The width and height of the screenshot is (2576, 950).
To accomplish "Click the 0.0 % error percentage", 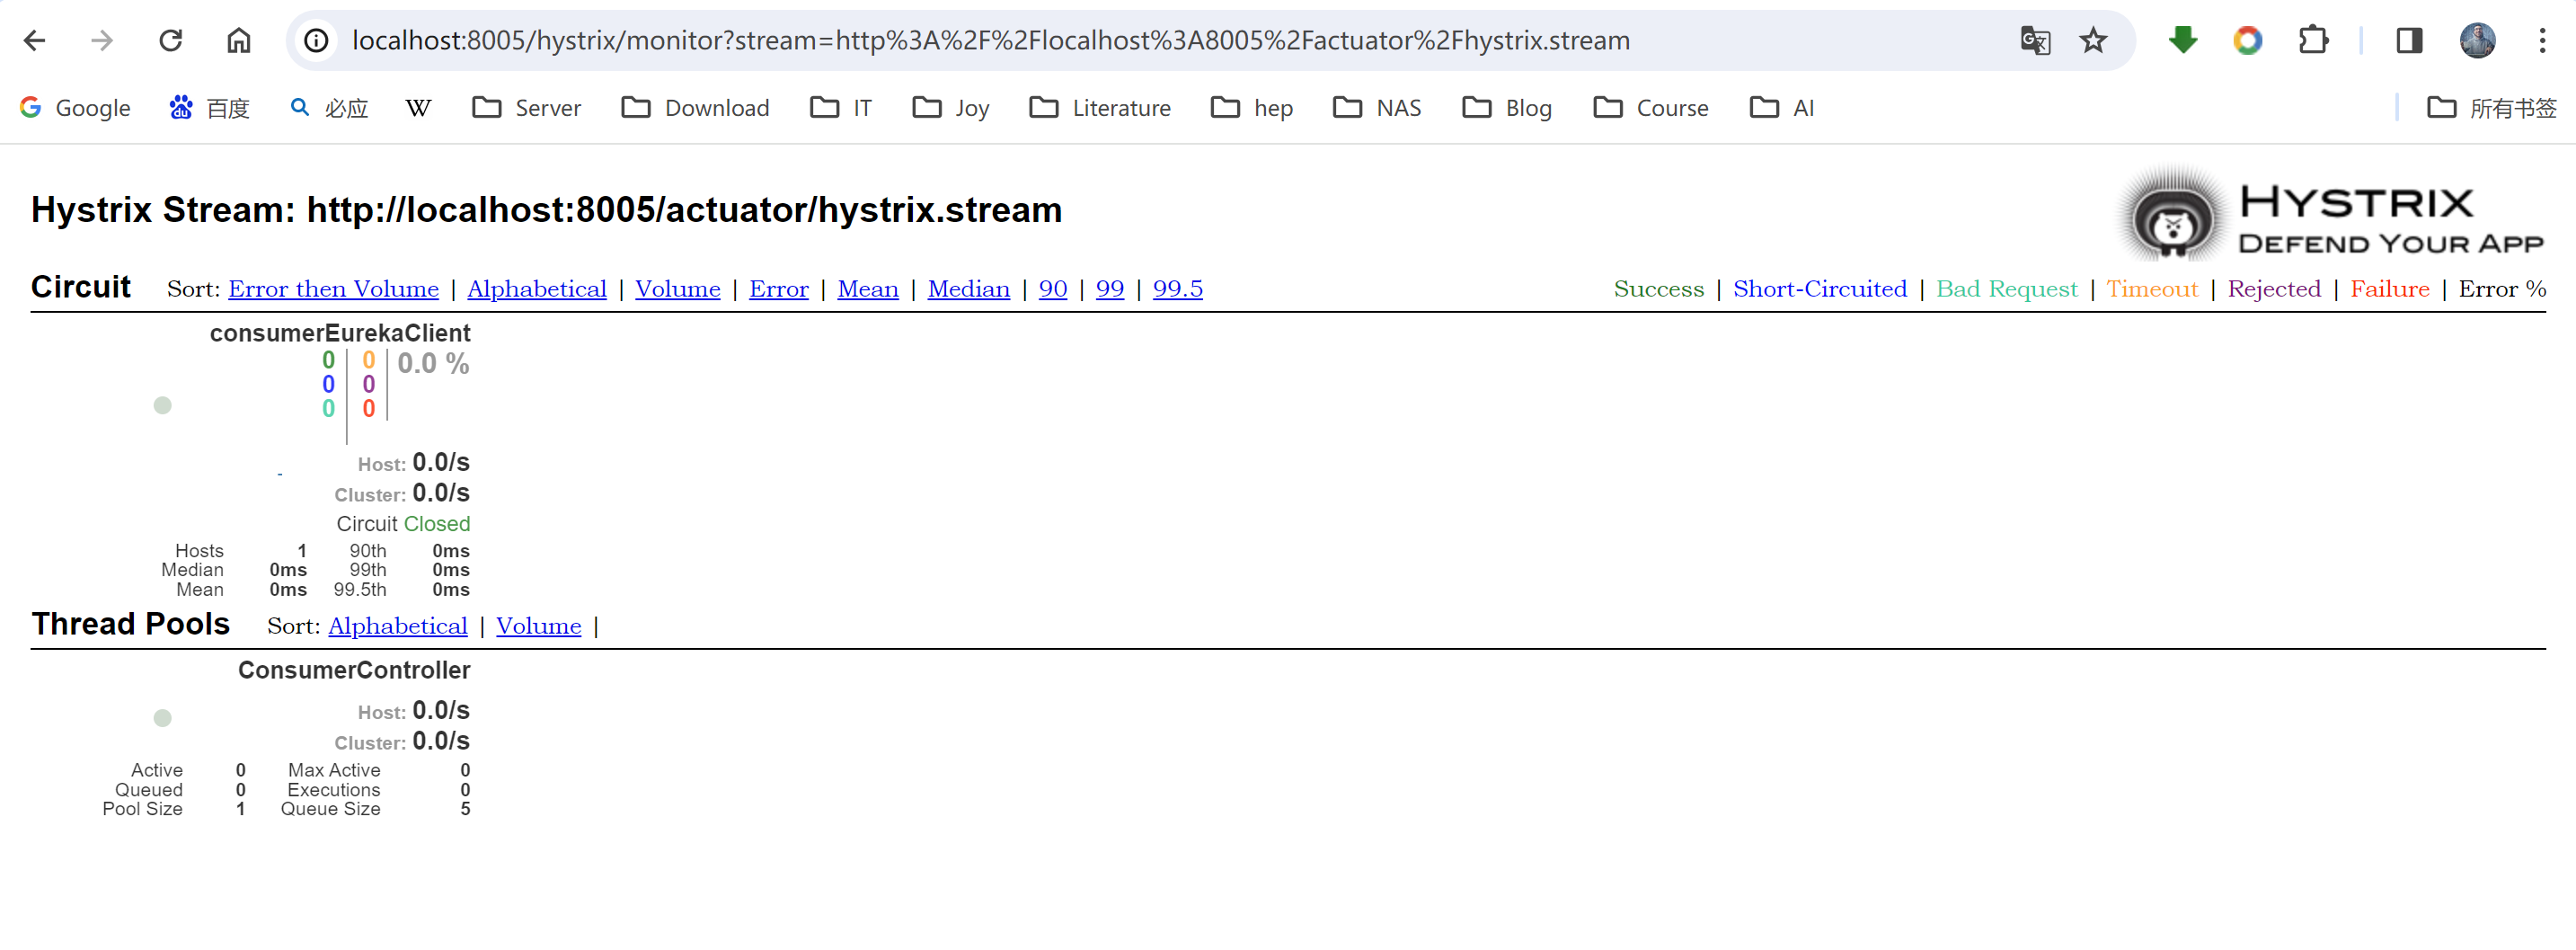I will click(433, 364).
